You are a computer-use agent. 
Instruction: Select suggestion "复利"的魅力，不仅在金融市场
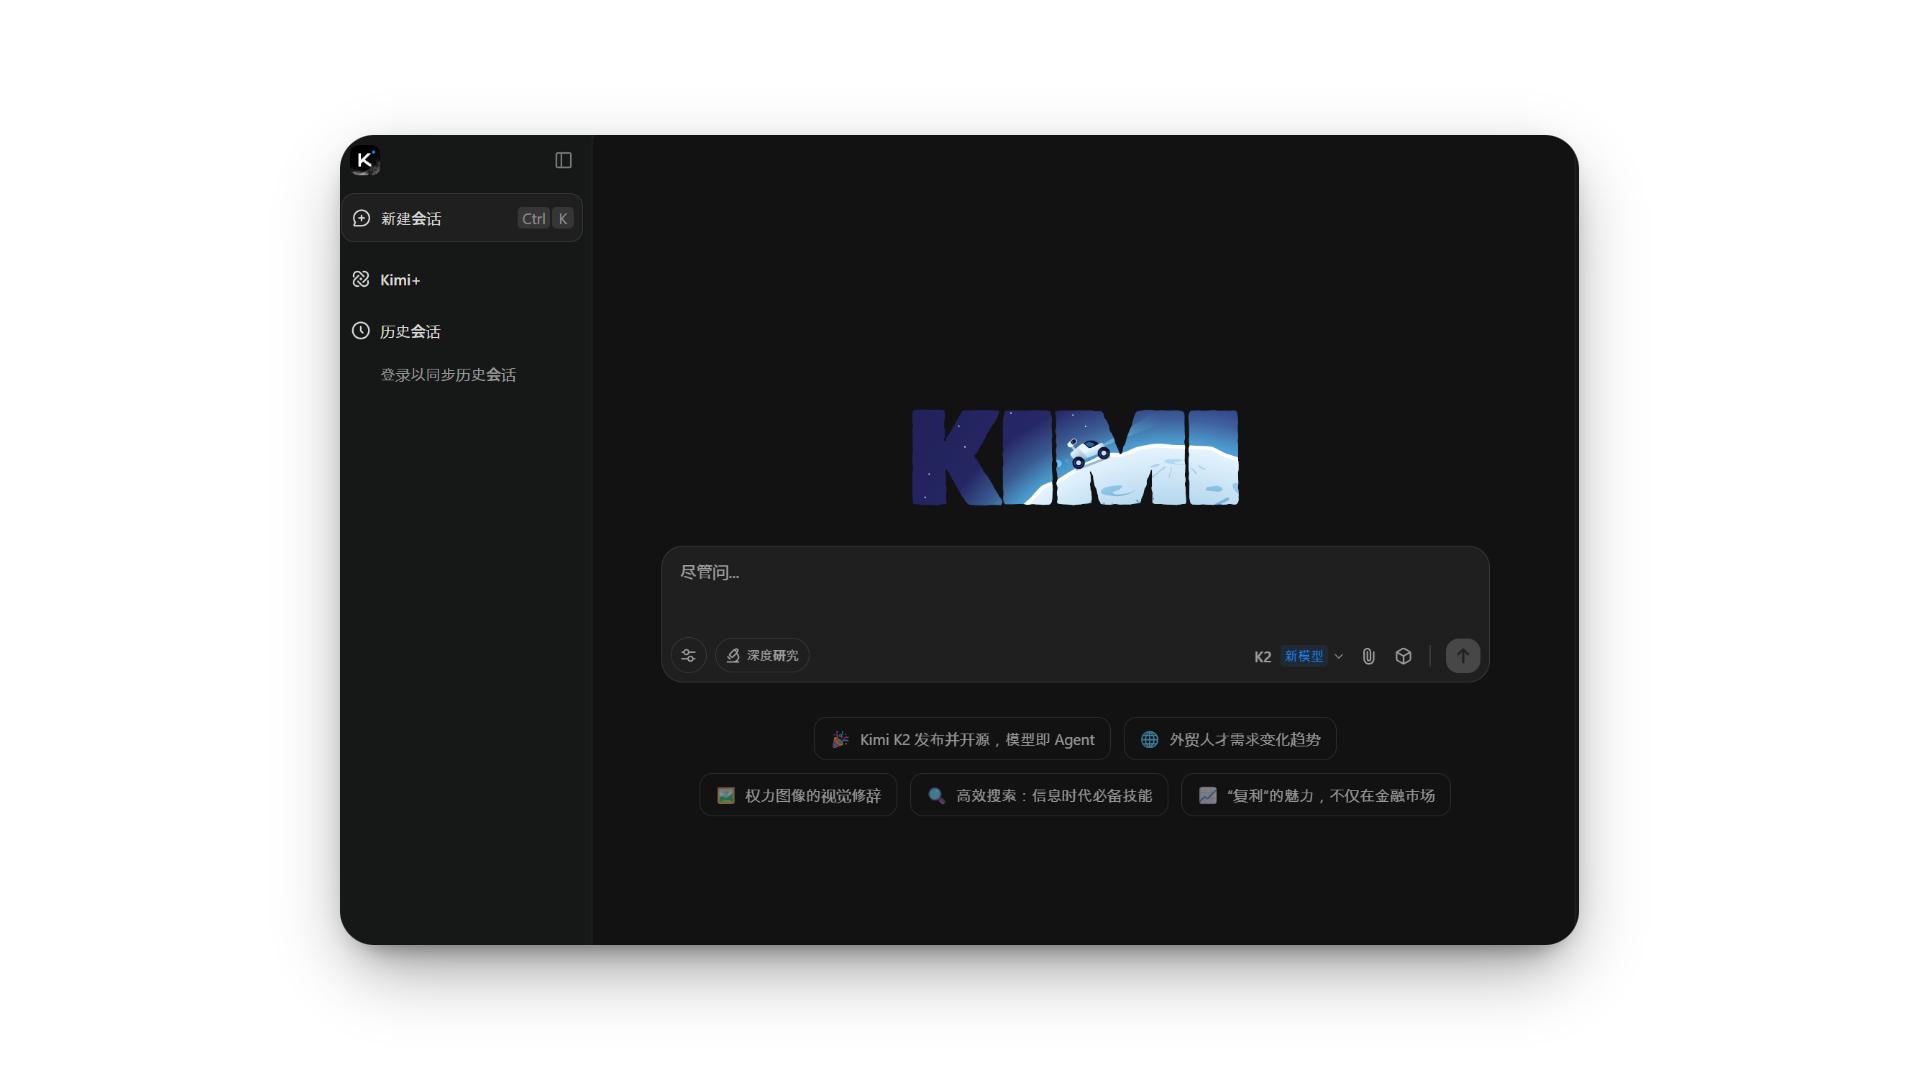pos(1315,795)
